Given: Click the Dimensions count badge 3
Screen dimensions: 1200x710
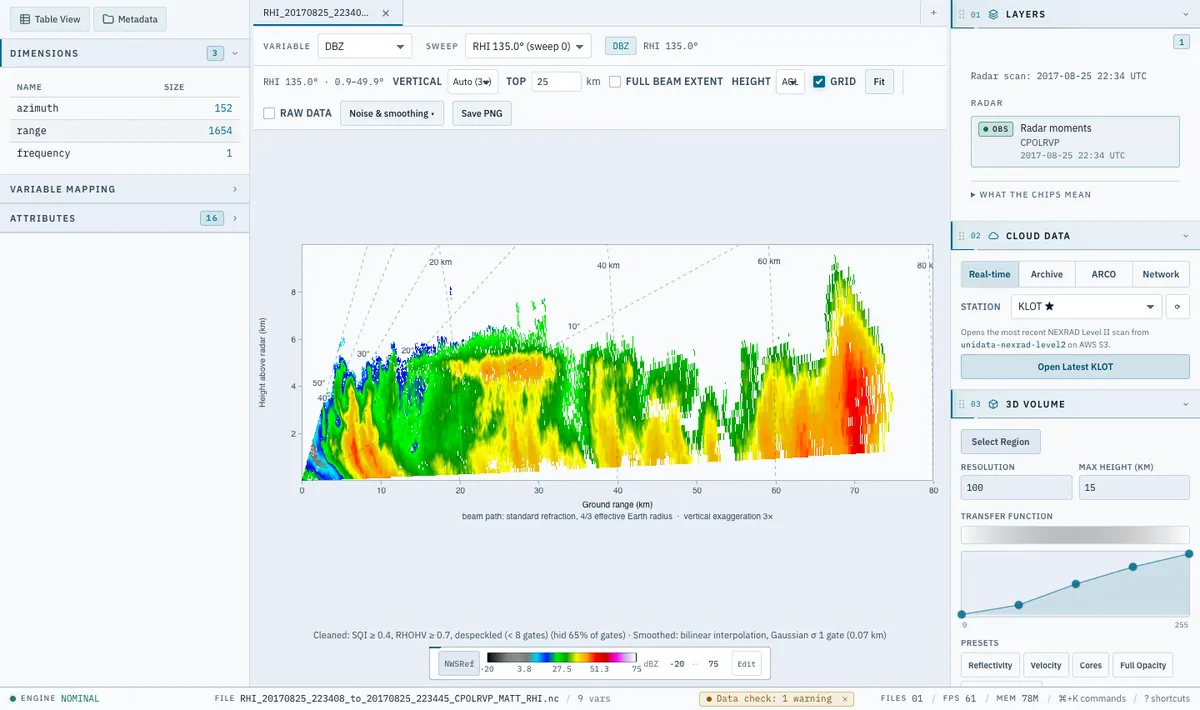Looking at the screenshot, I should 215,53.
